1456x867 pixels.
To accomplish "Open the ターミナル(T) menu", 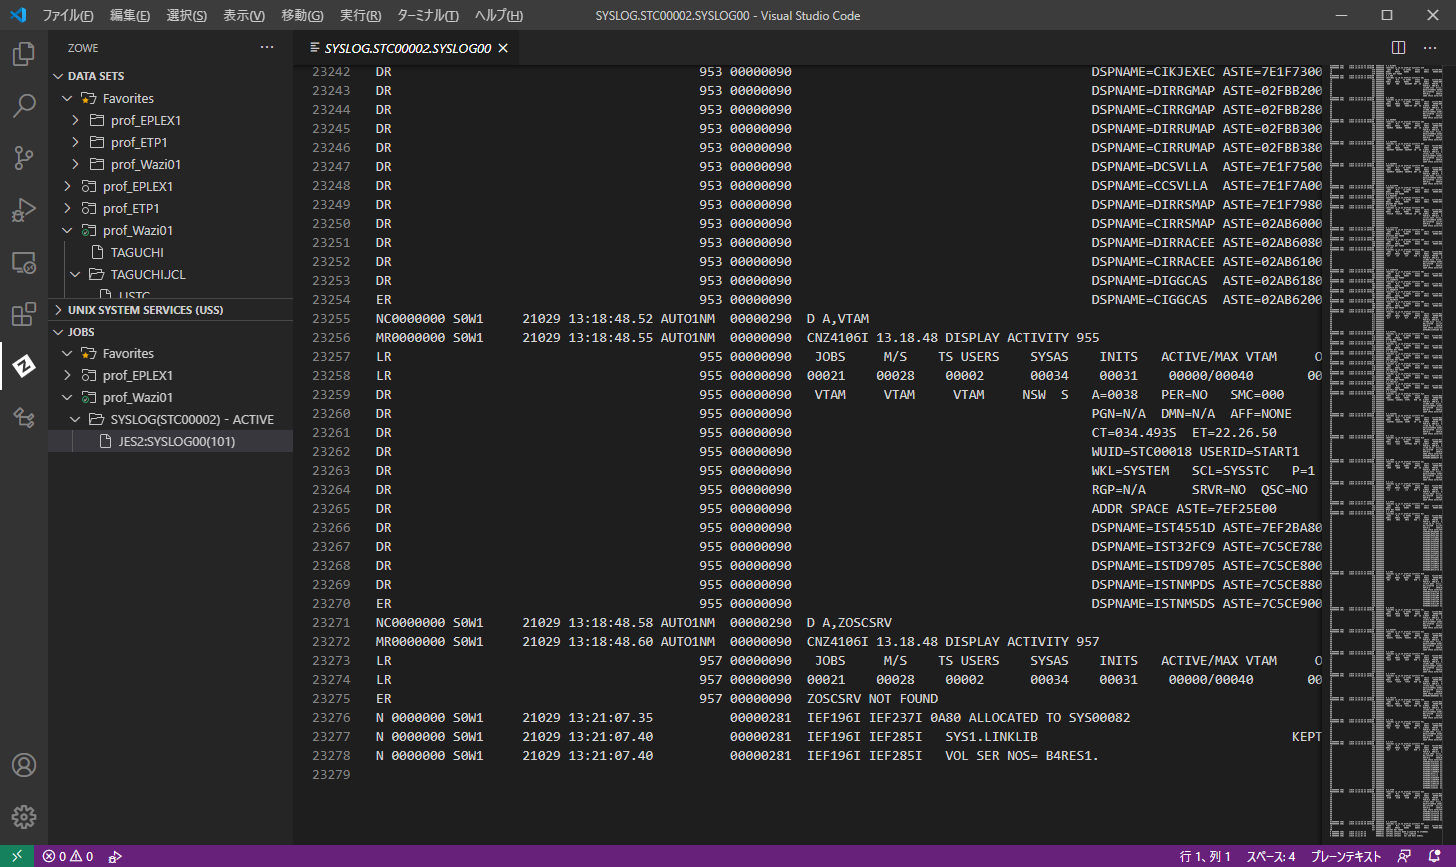I will [x=428, y=15].
